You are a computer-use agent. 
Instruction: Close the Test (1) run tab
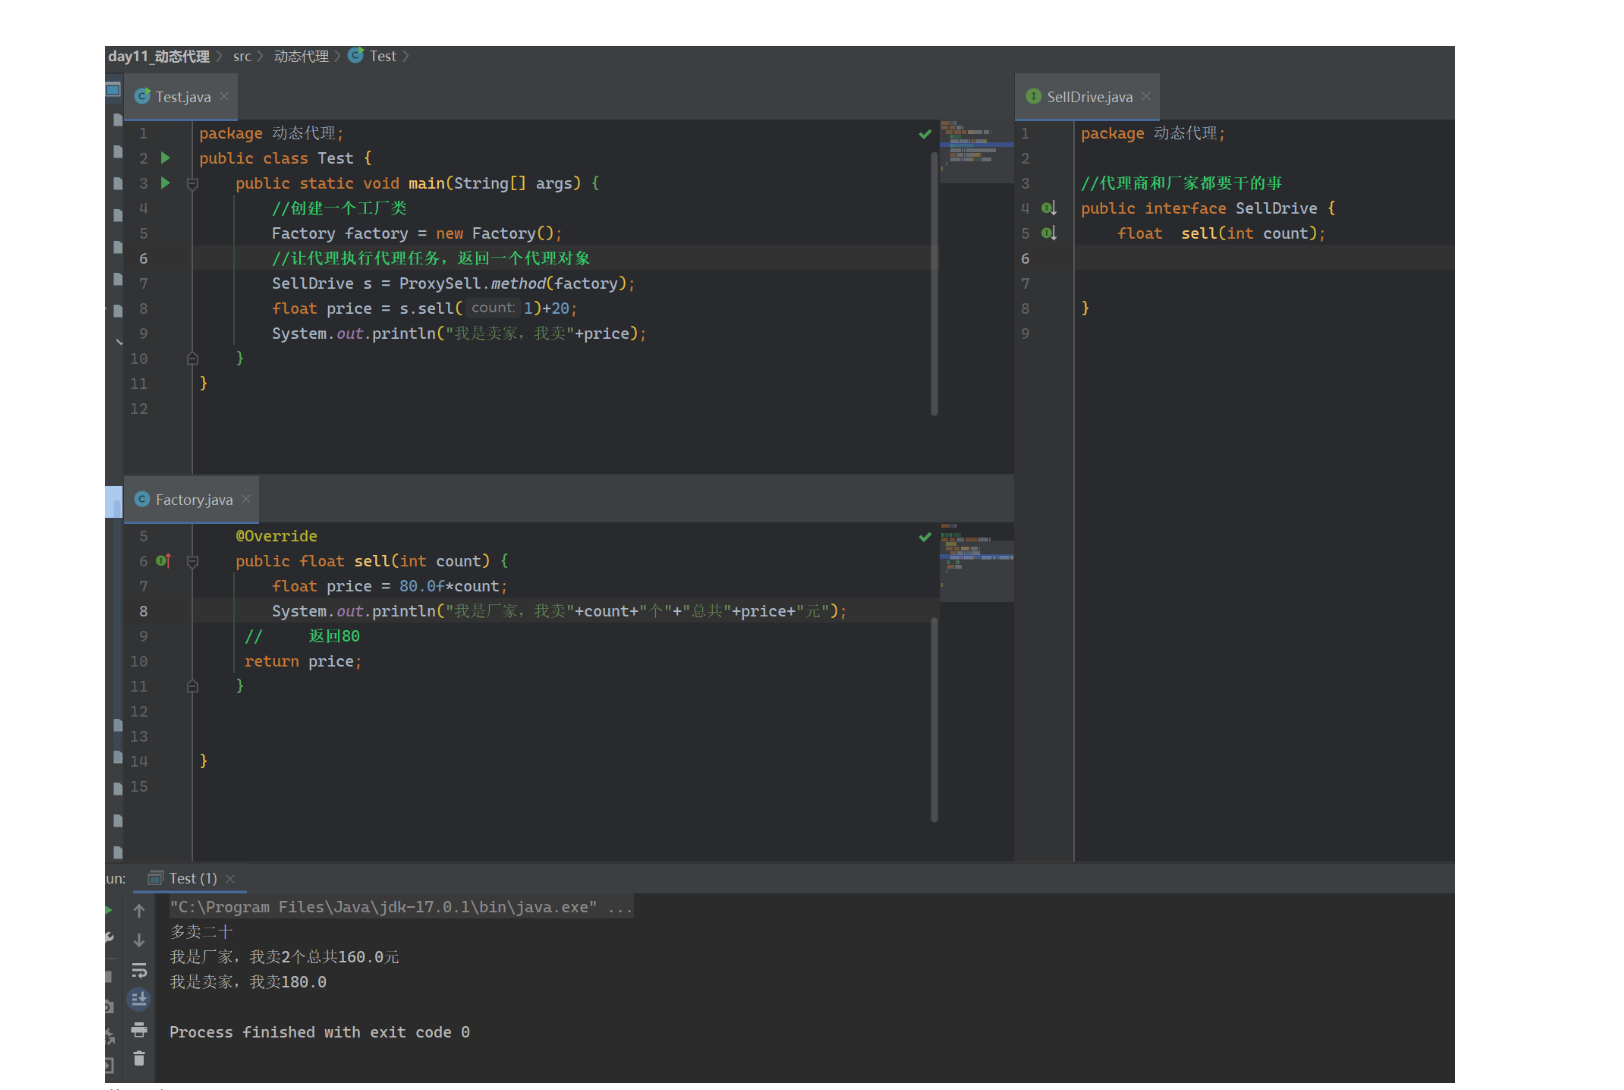(x=230, y=879)
